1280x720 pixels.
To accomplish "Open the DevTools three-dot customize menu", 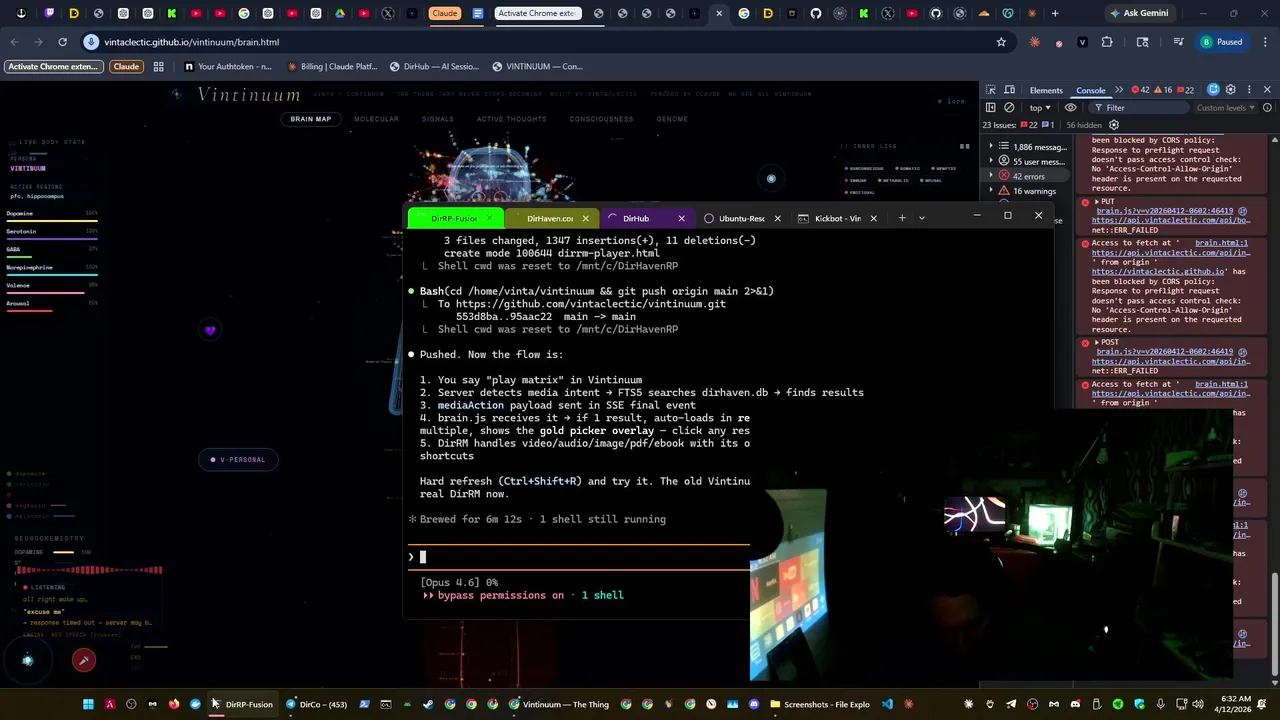I will coord(1249,90).
